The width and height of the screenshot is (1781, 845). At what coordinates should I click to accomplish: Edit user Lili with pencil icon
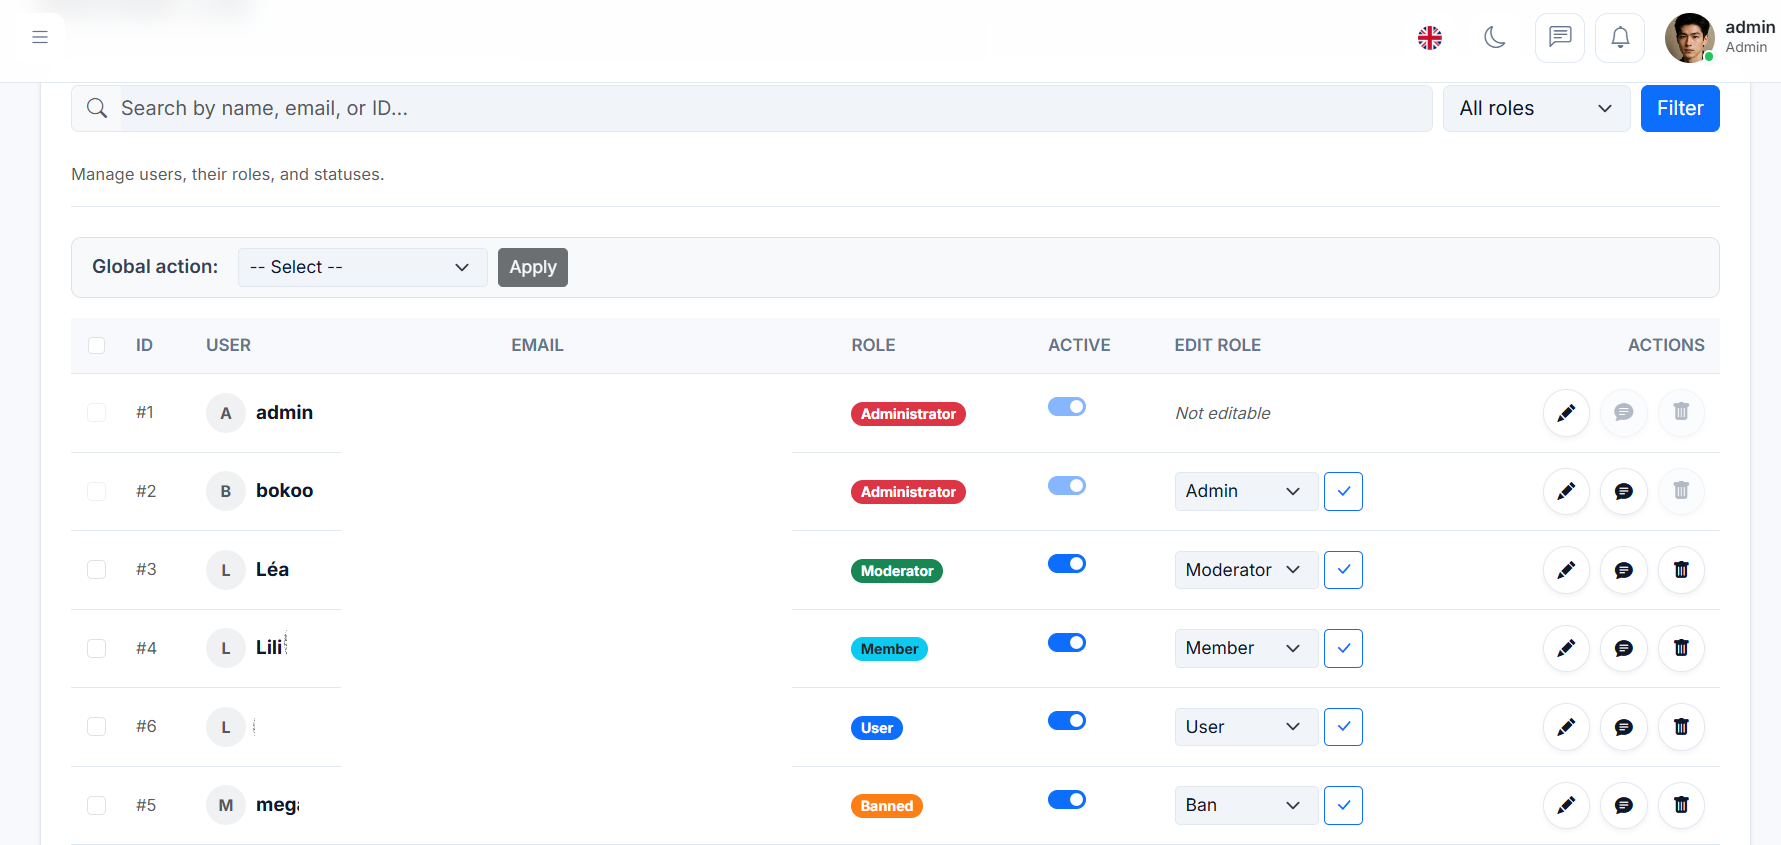pyautogui.click(x=1566, y=648)
